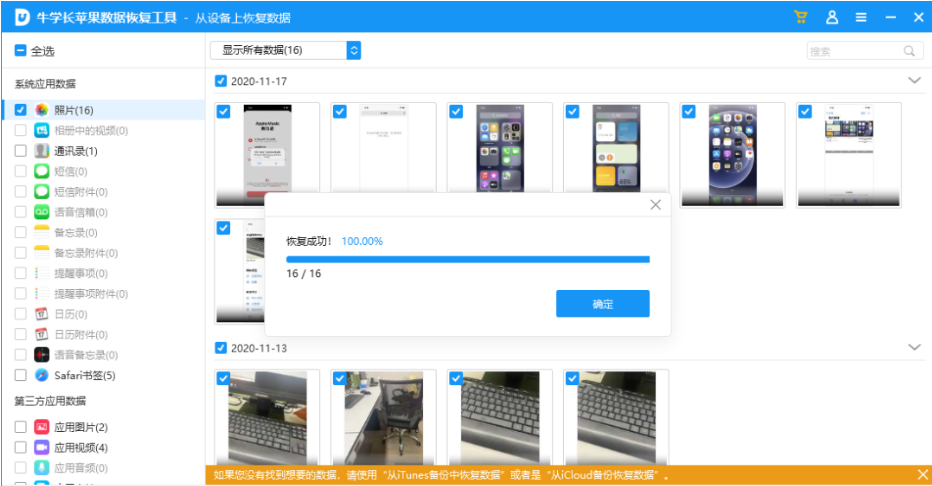This screenshot has height=486, width=932.
Task: Click the app logo in title bar
Action: click(x=22, y=17)
